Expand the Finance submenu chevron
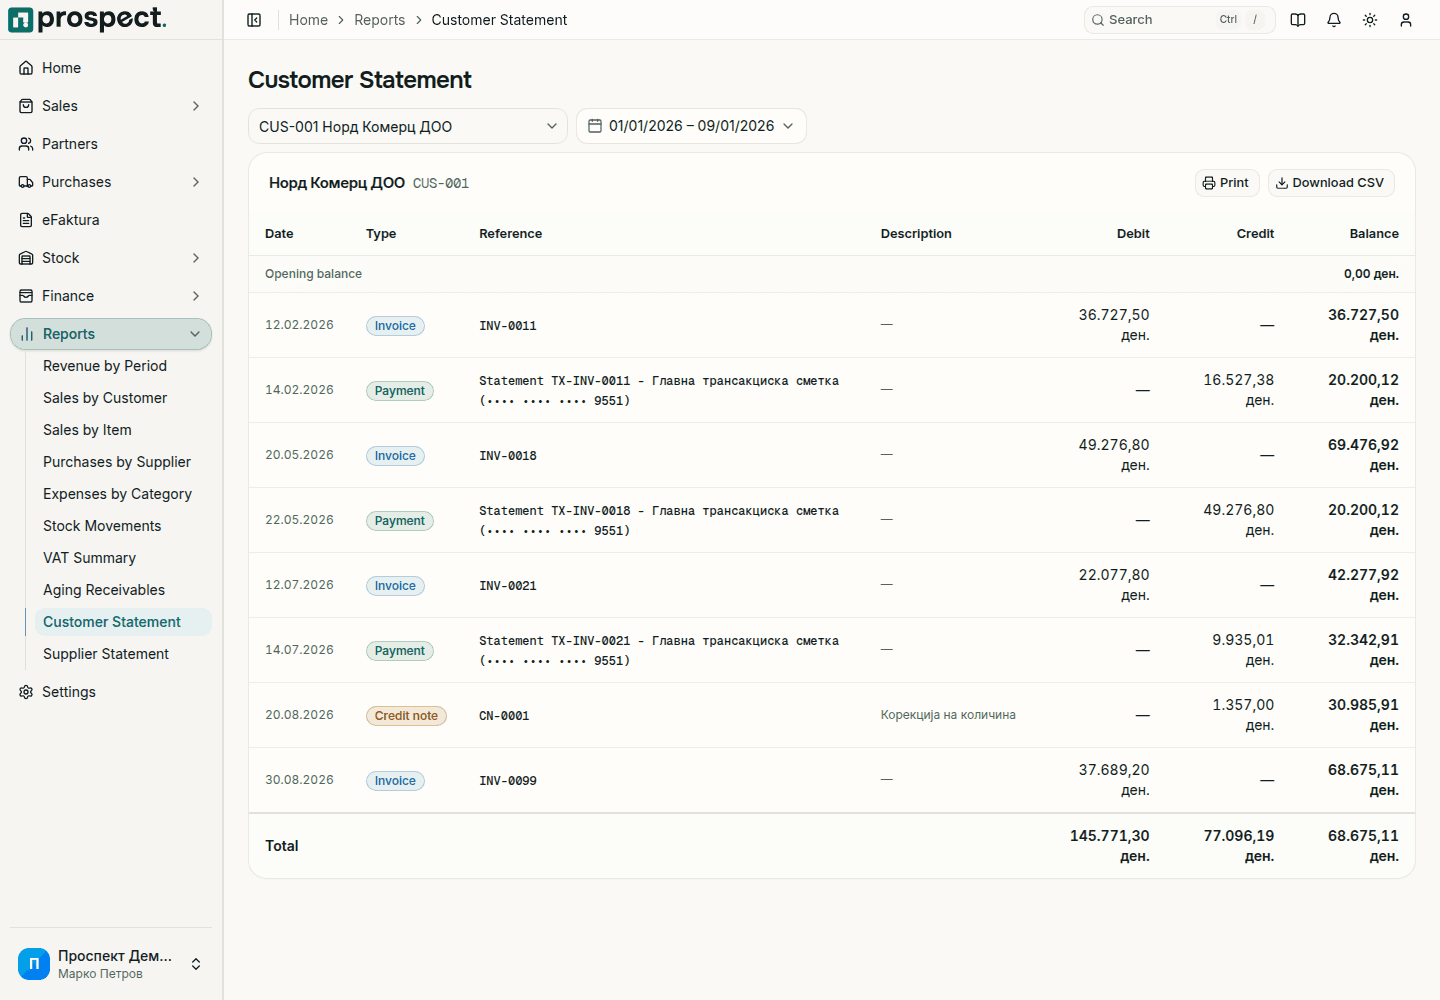Viewport: 1440px width, 1000px height. [x=196, y=296]
